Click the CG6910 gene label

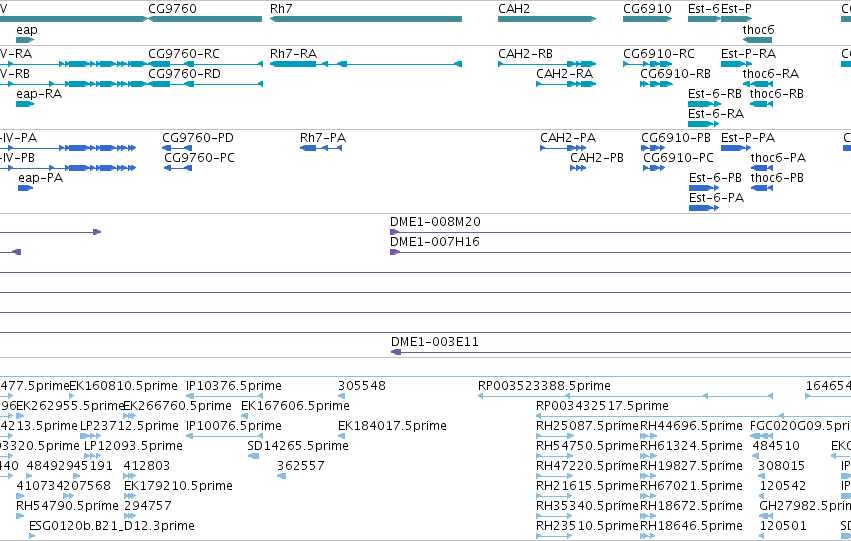click(647, 9)
